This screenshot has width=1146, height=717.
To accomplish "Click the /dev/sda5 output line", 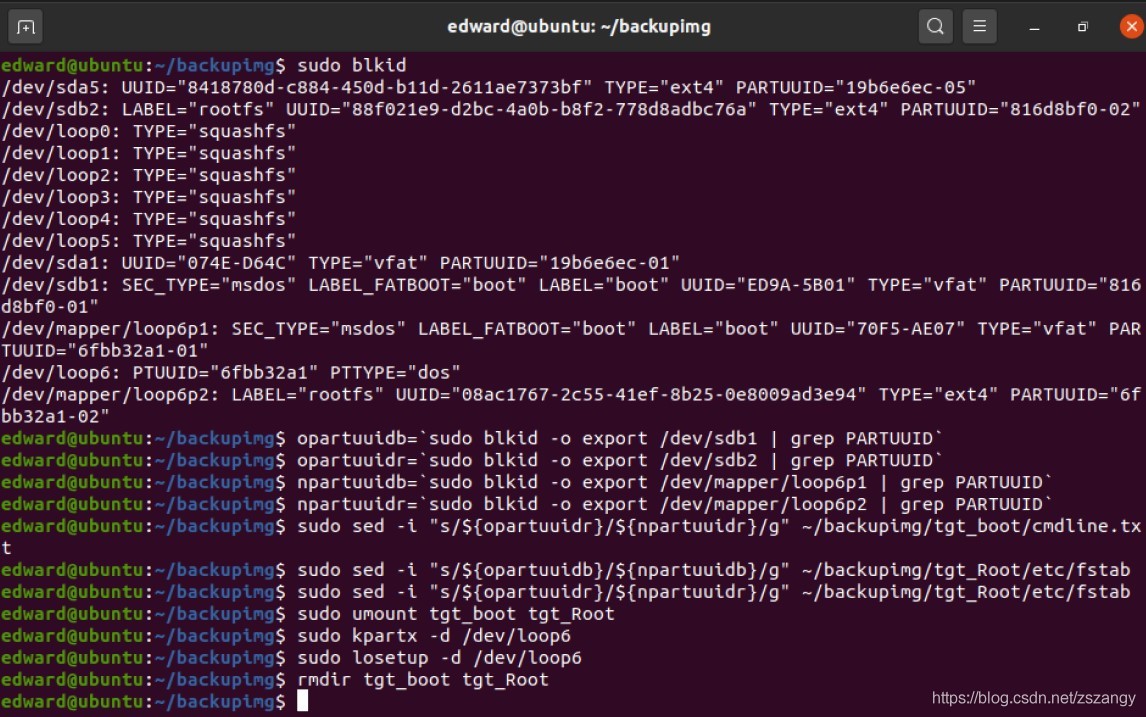I will coord(488,88).
